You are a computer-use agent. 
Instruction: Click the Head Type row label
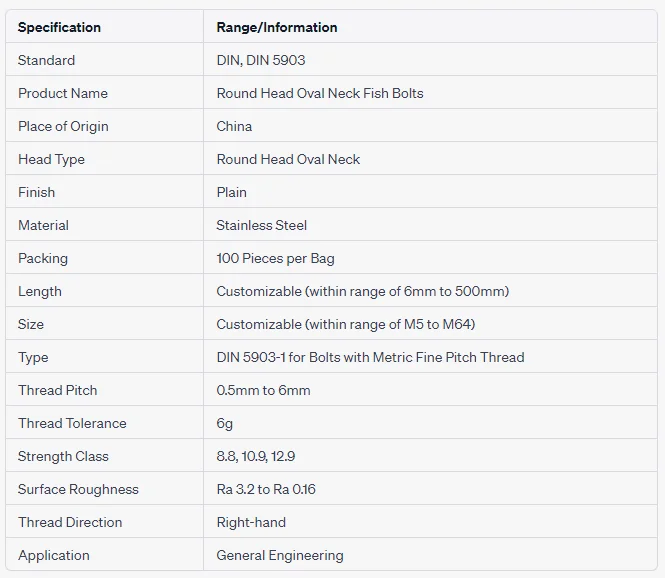[51, 159]
